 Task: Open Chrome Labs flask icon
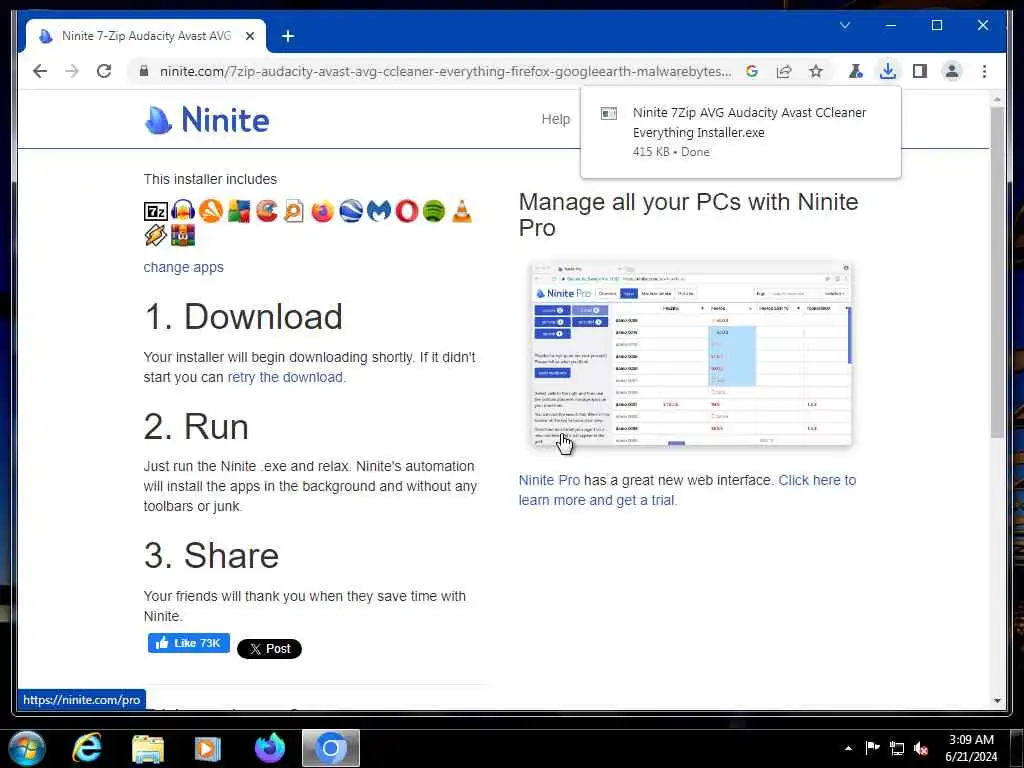[856, 71]
